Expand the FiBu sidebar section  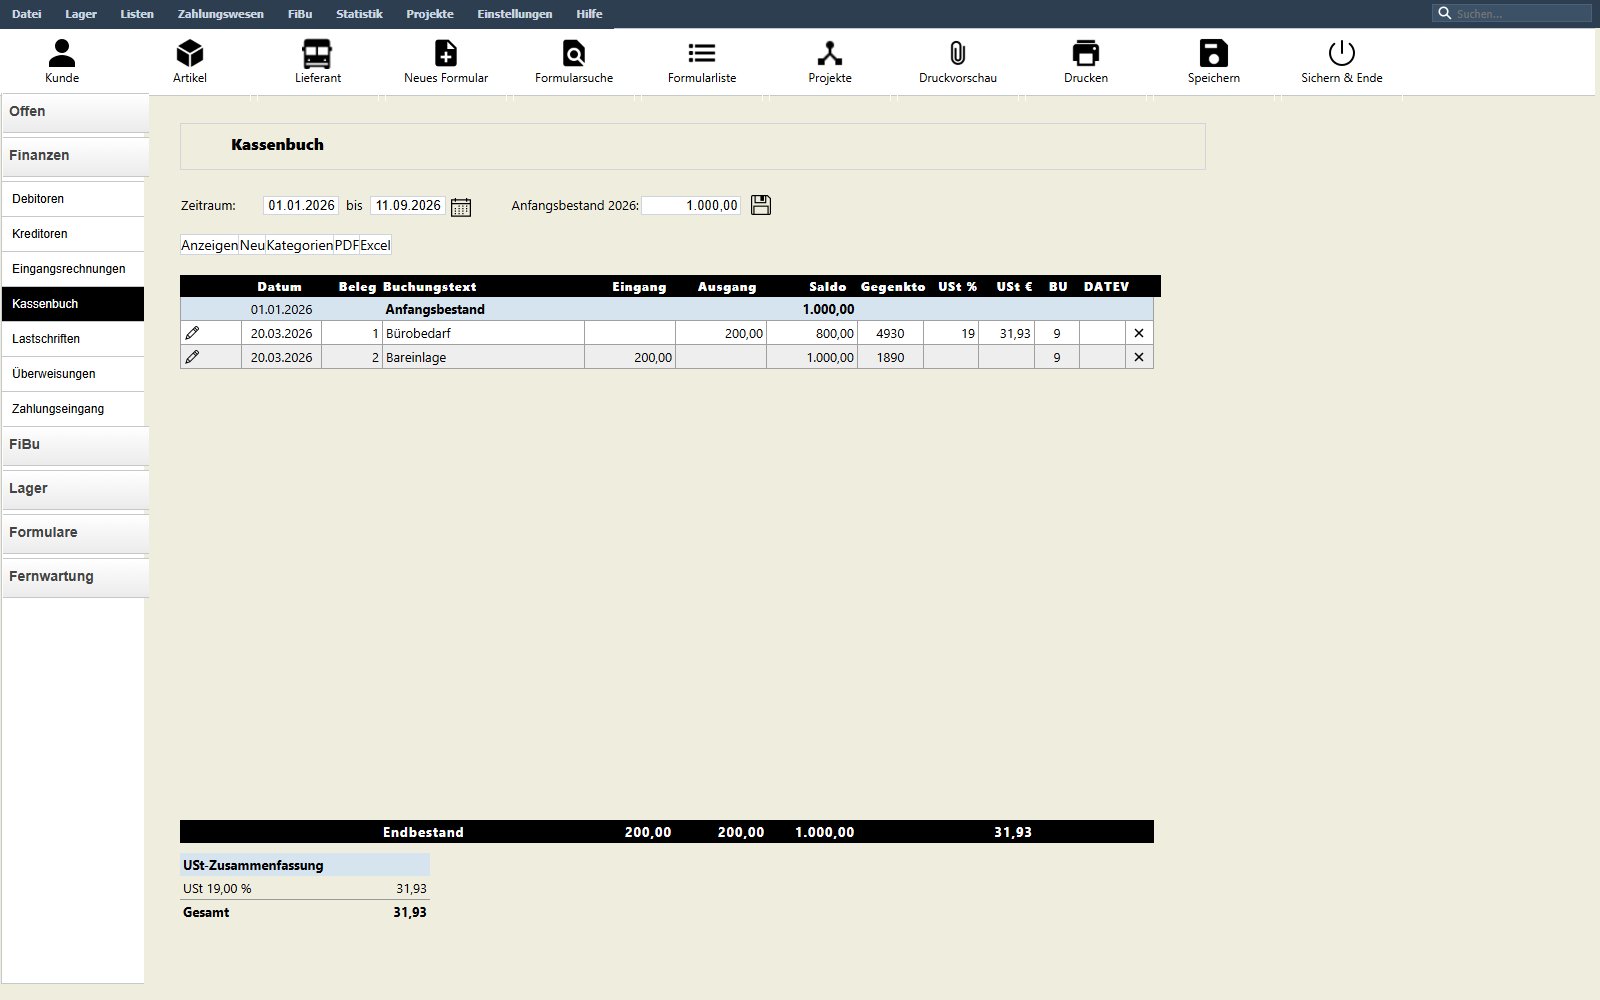click(x=75, y=445)
